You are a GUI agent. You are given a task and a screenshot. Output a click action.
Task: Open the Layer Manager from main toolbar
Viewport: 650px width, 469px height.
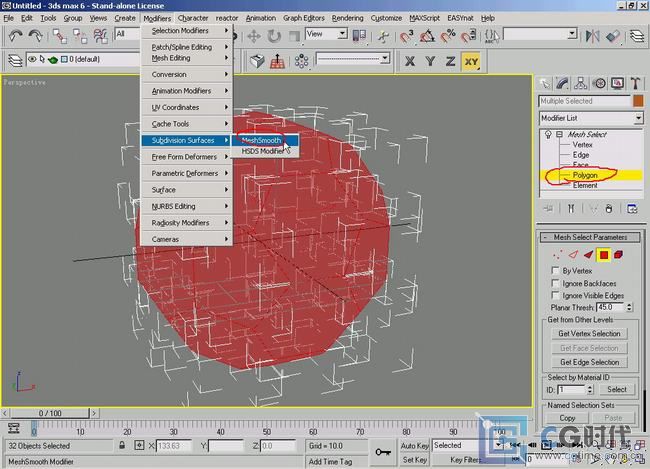click(637, 36)
